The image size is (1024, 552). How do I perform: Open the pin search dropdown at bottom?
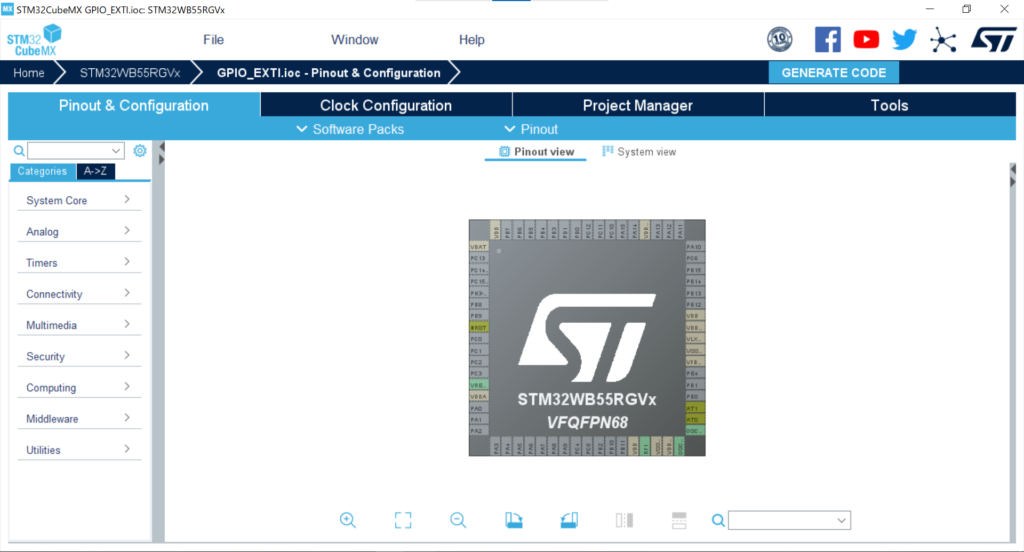tap(790, 521)
